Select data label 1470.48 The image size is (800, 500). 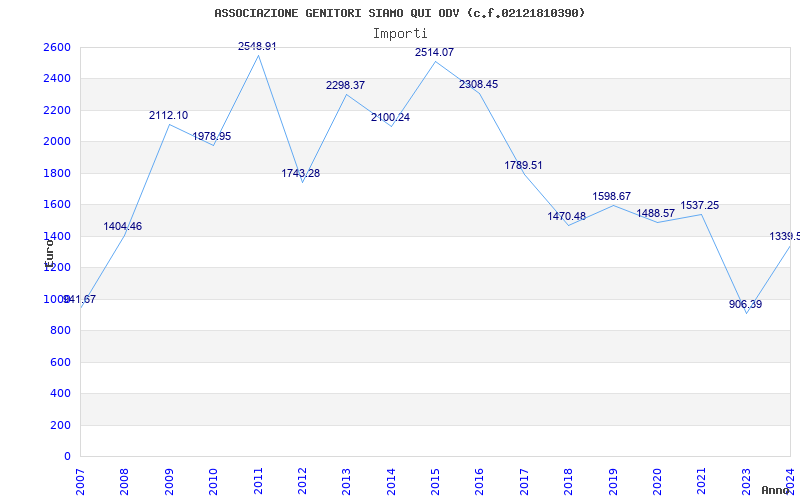pos(567,216)
